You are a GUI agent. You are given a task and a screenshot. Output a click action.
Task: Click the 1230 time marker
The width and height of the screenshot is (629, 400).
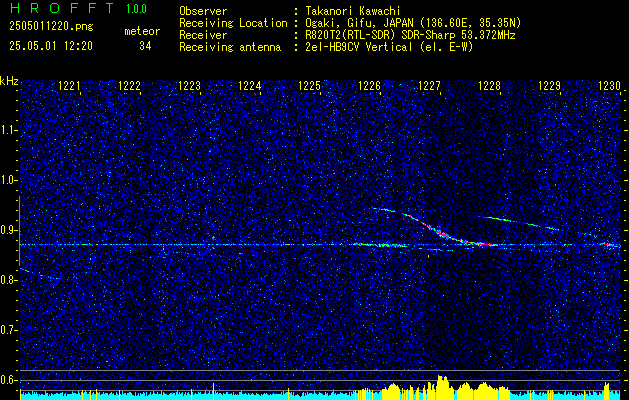click(609, 86)
